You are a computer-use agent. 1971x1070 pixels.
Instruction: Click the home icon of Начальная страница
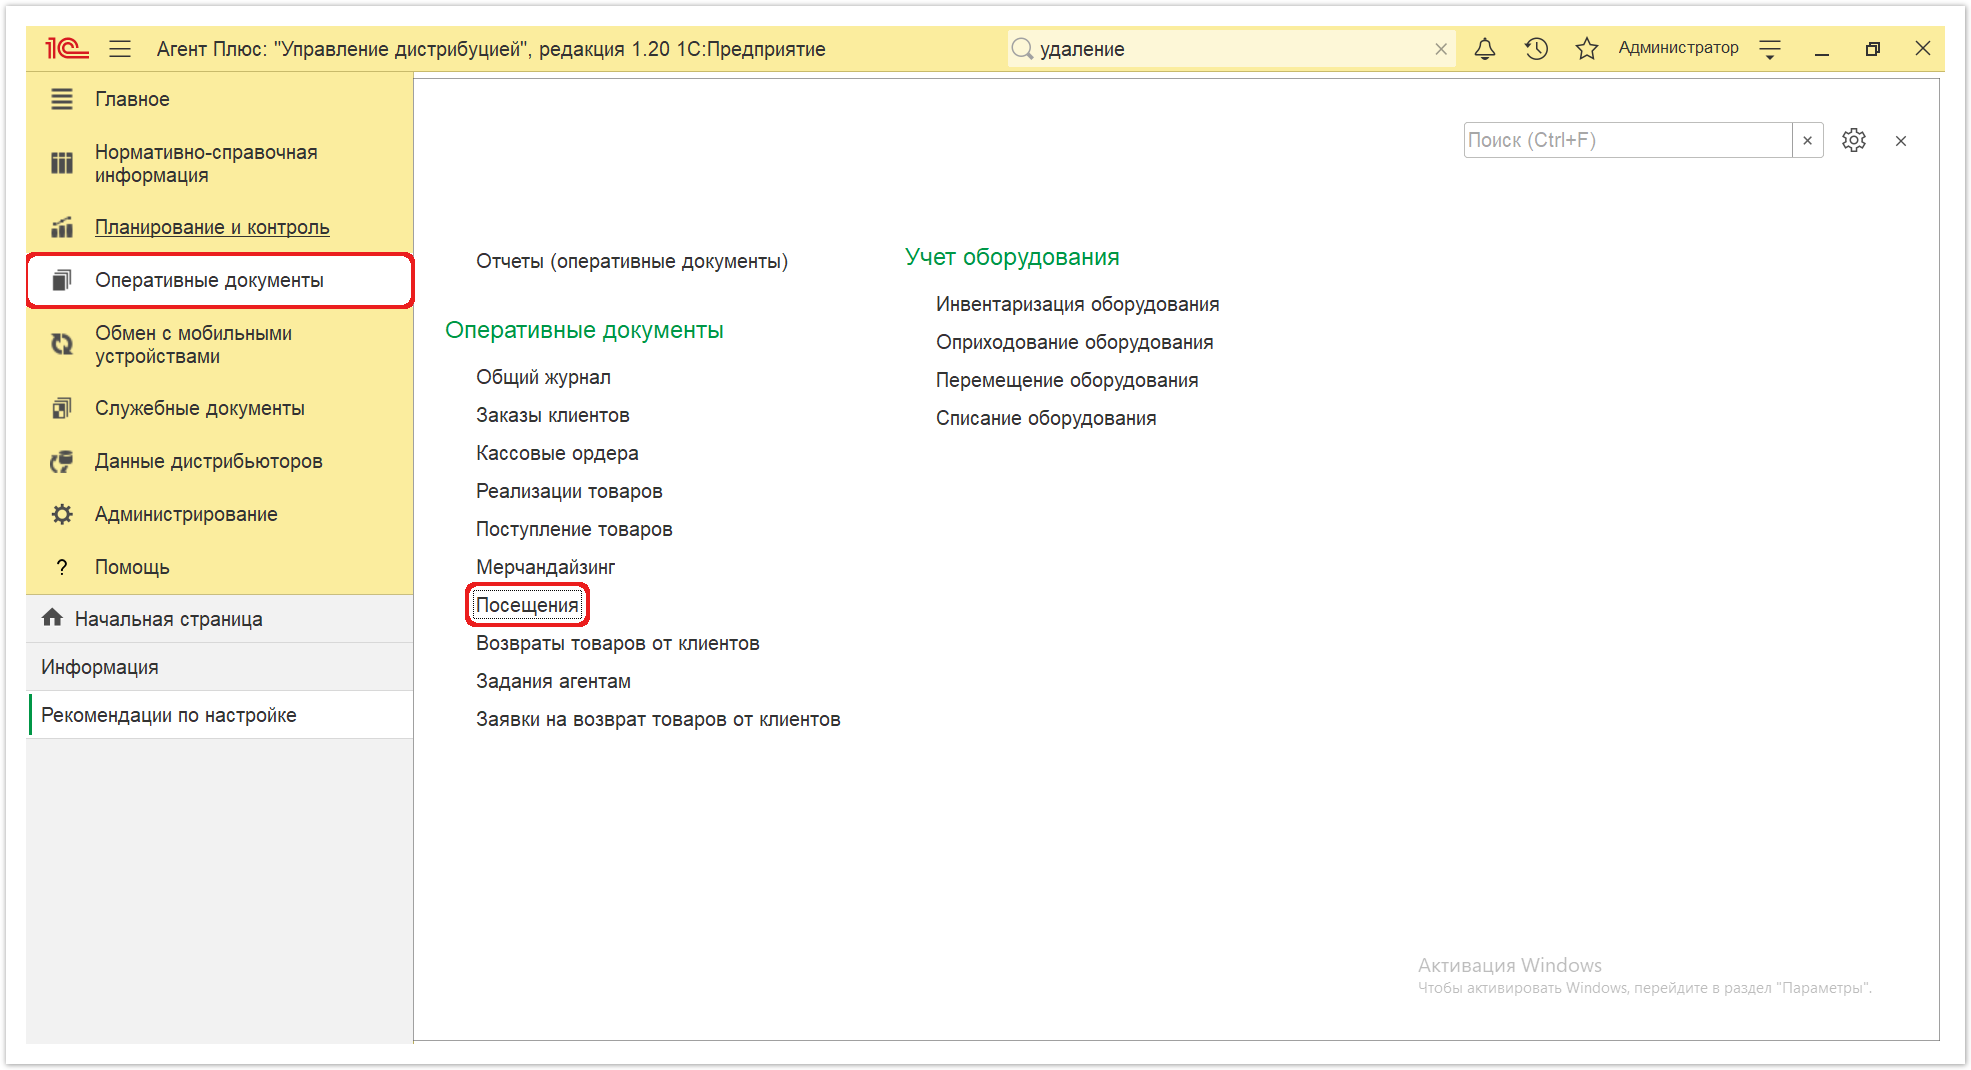[52, 618]
